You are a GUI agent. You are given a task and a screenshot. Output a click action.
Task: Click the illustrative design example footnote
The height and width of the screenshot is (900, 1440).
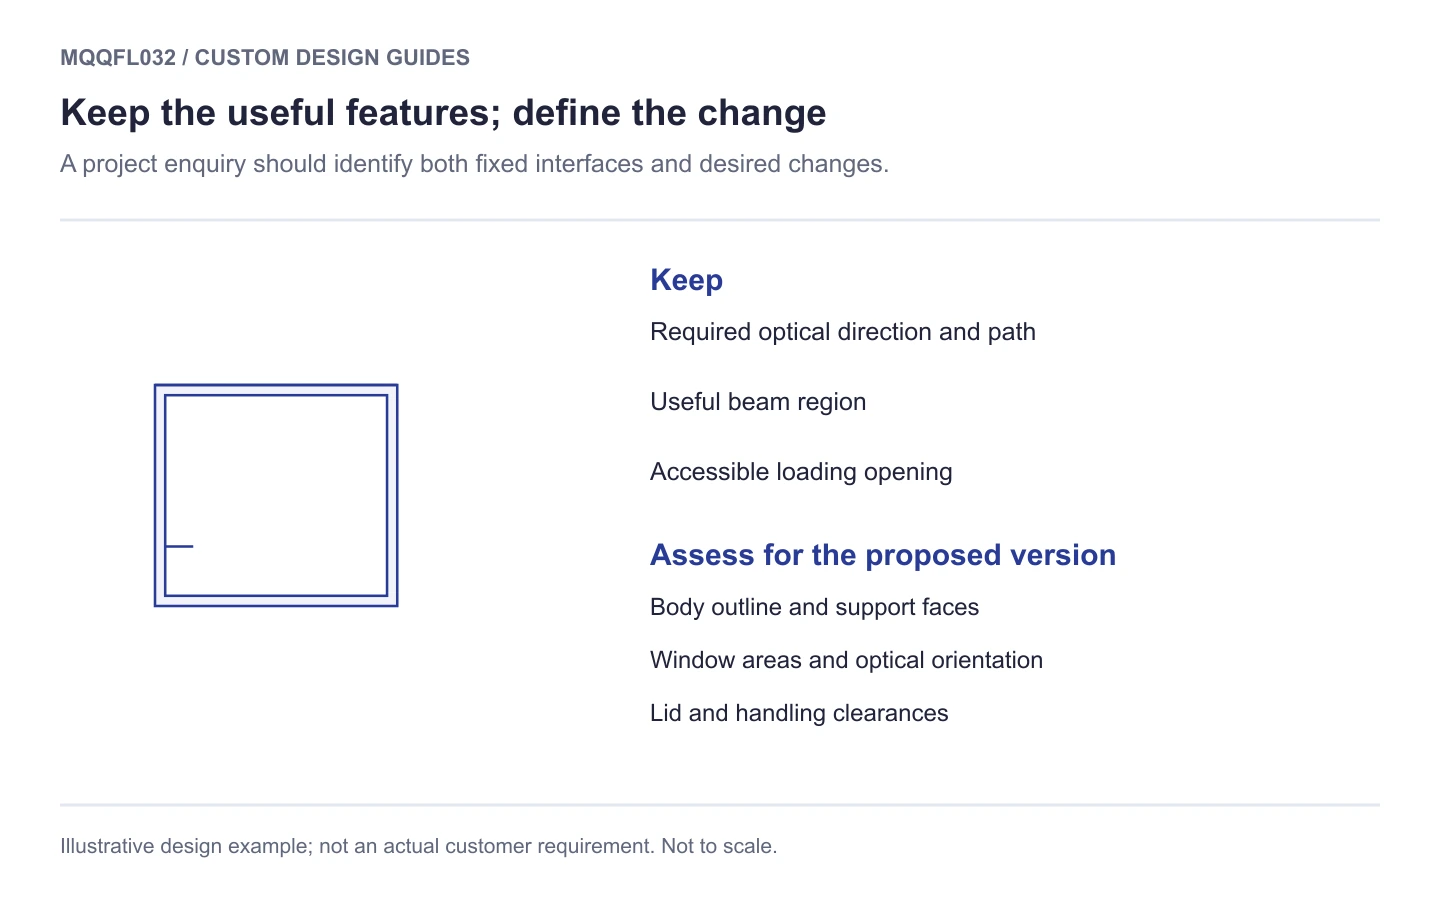pyautogui.click(x=418, y=846)
